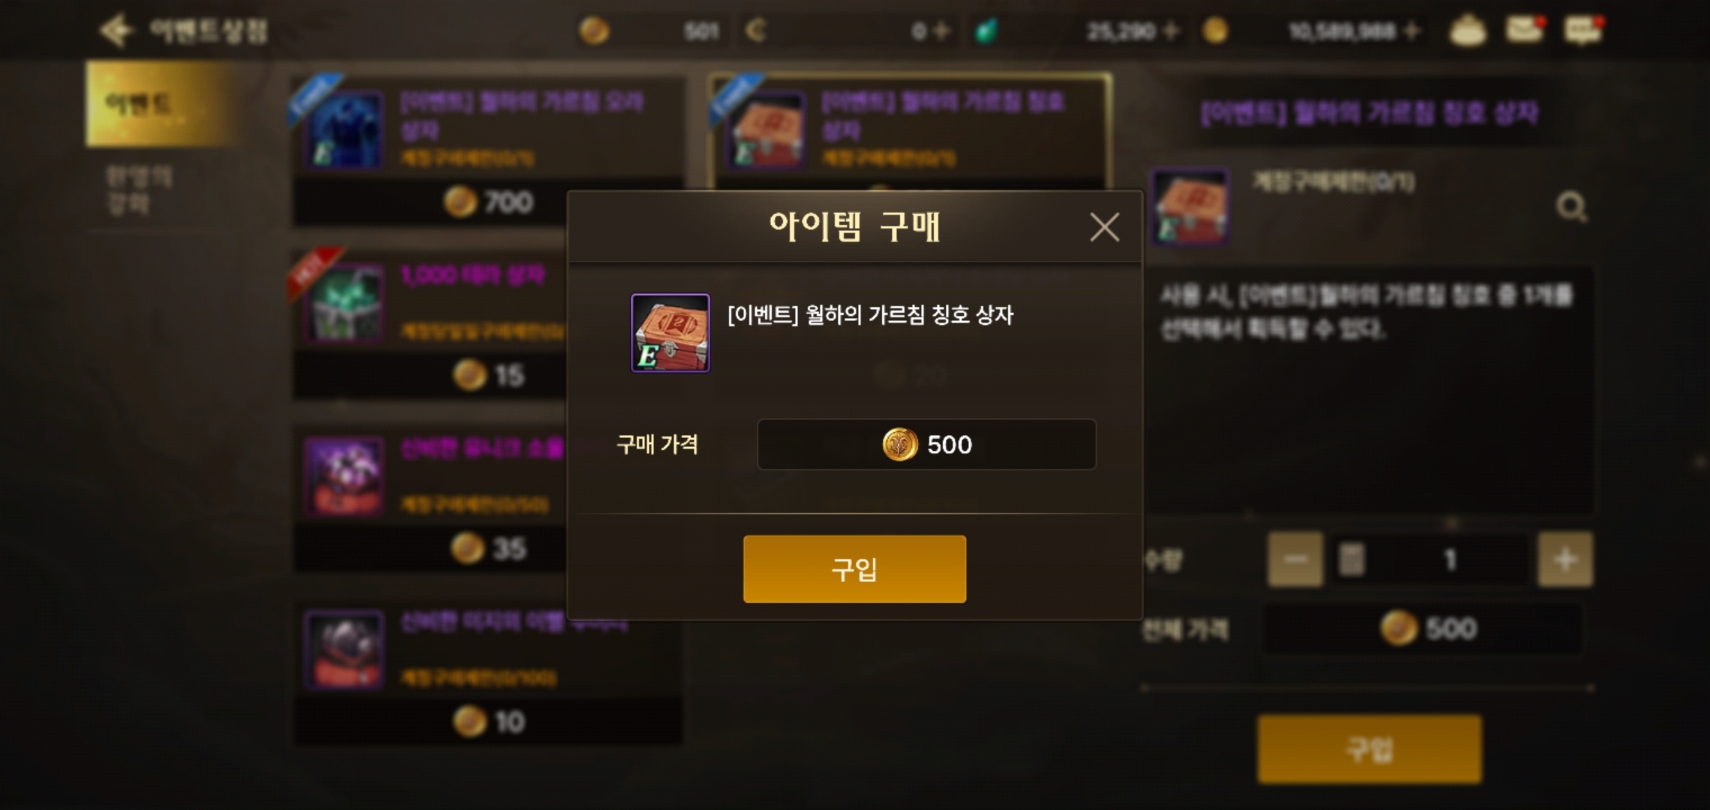Select the shop item priced at 10 coins
Image resolution: width=1710 pixels, height=810 pixels.
point(488,672)
